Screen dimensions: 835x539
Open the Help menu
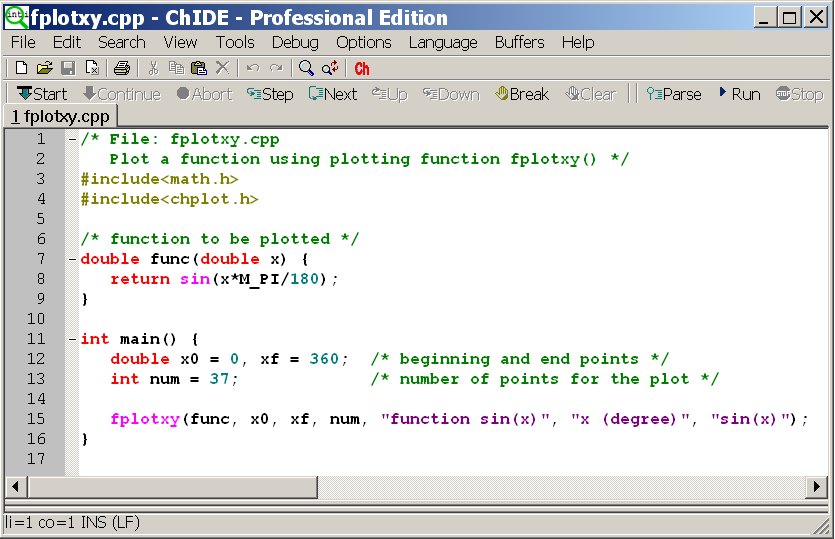[x=578, y=43]
